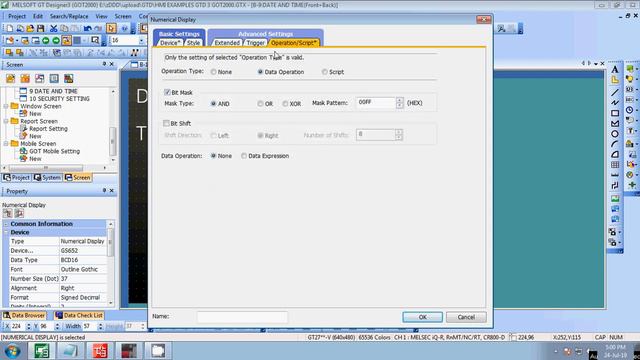The image size is (640, 360).
Task: Collapse the Window Screen folder
Action: point(6,106)
